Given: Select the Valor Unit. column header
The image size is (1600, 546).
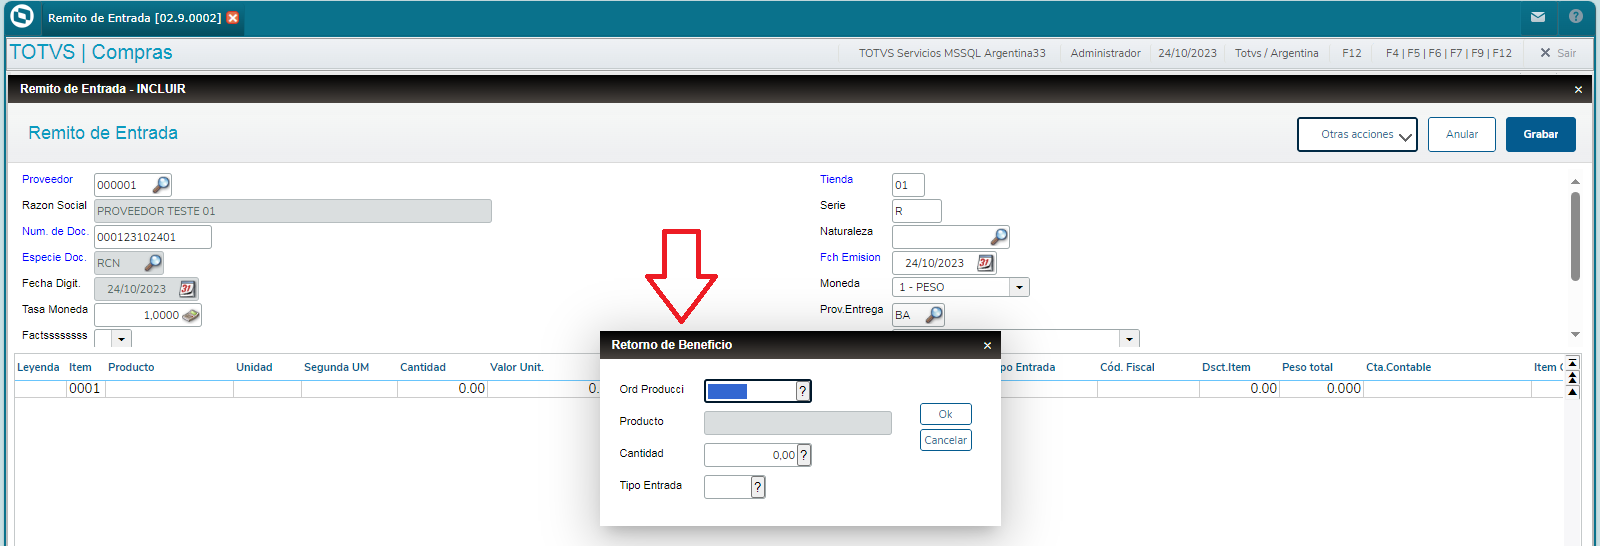Looking at the screenshot, I should pos(517,367).
